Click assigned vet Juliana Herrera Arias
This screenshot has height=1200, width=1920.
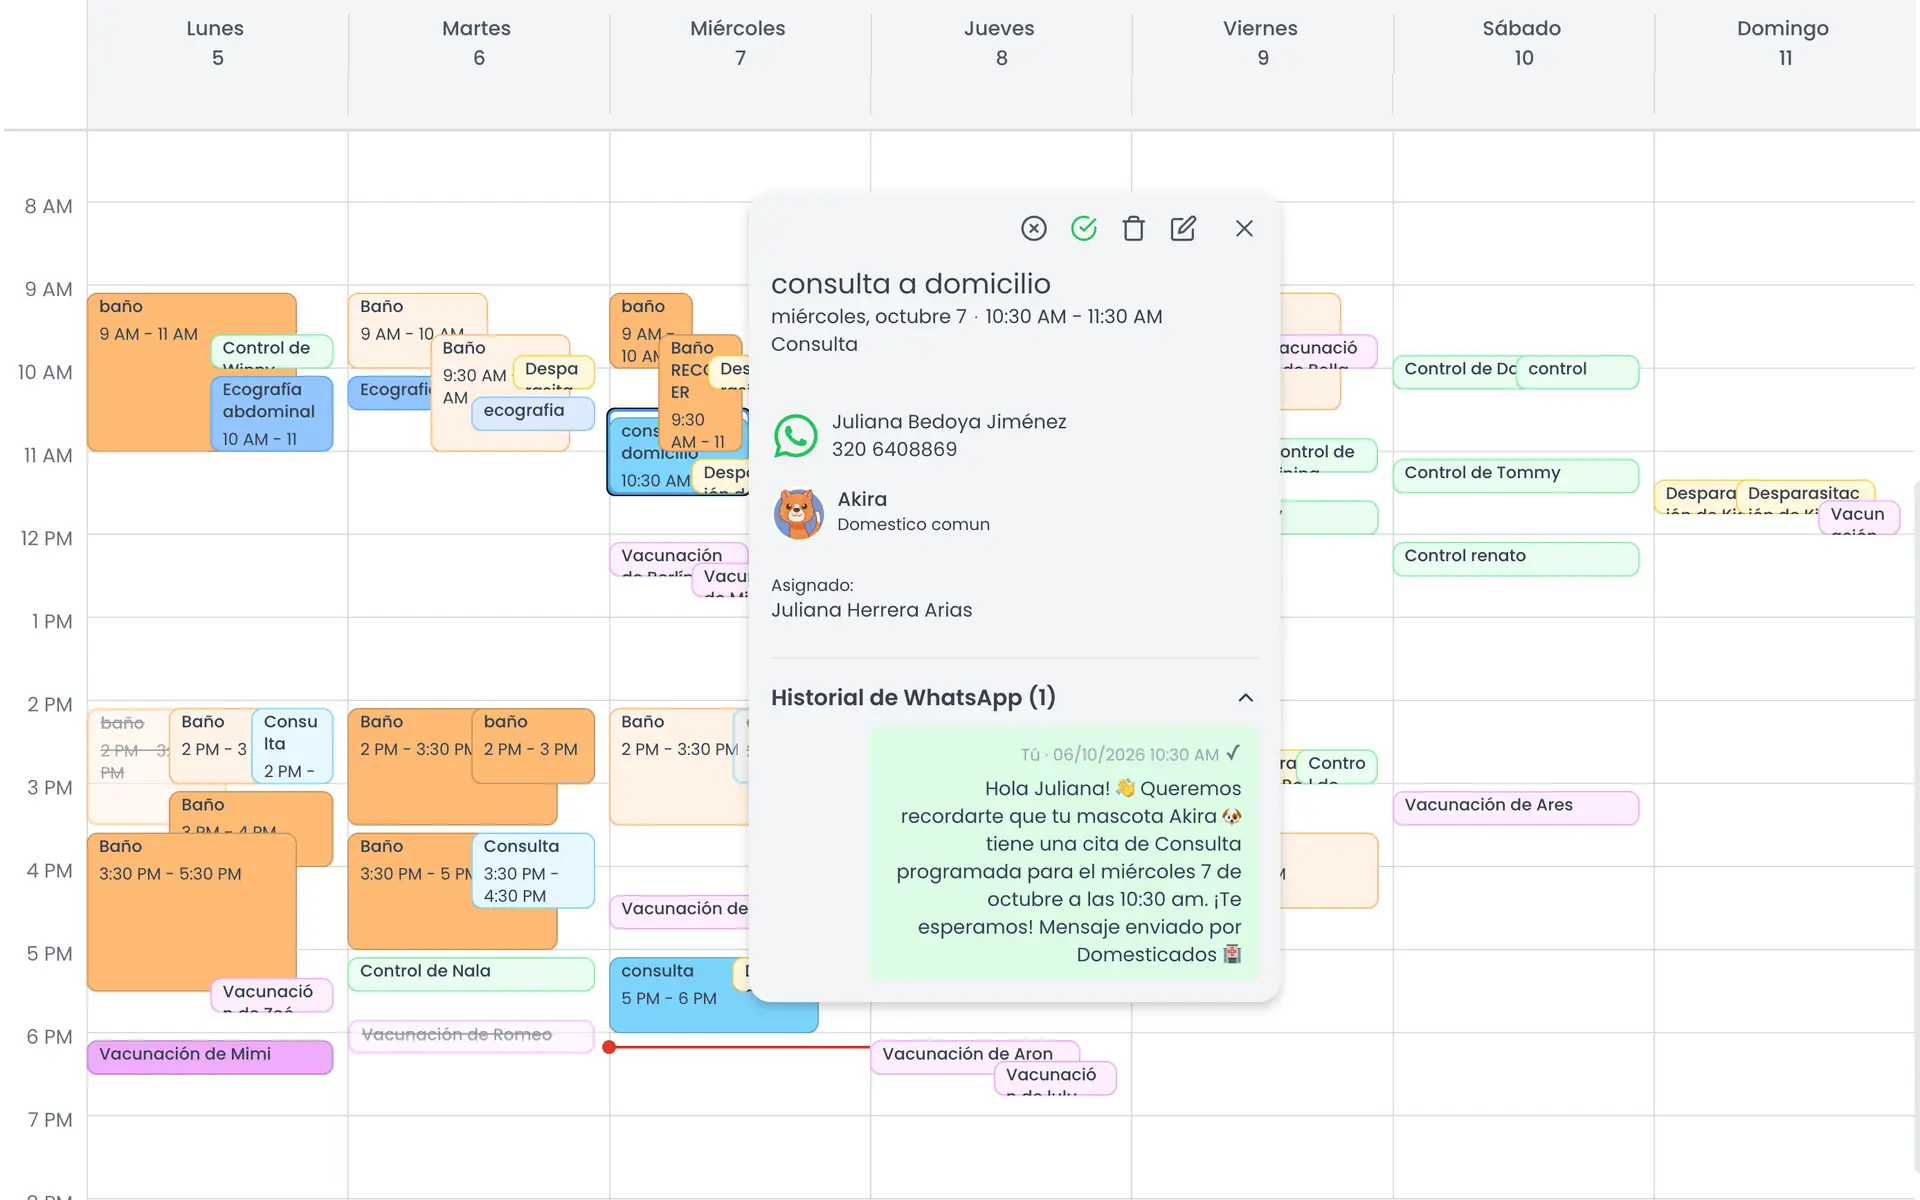tap(871, 610)
